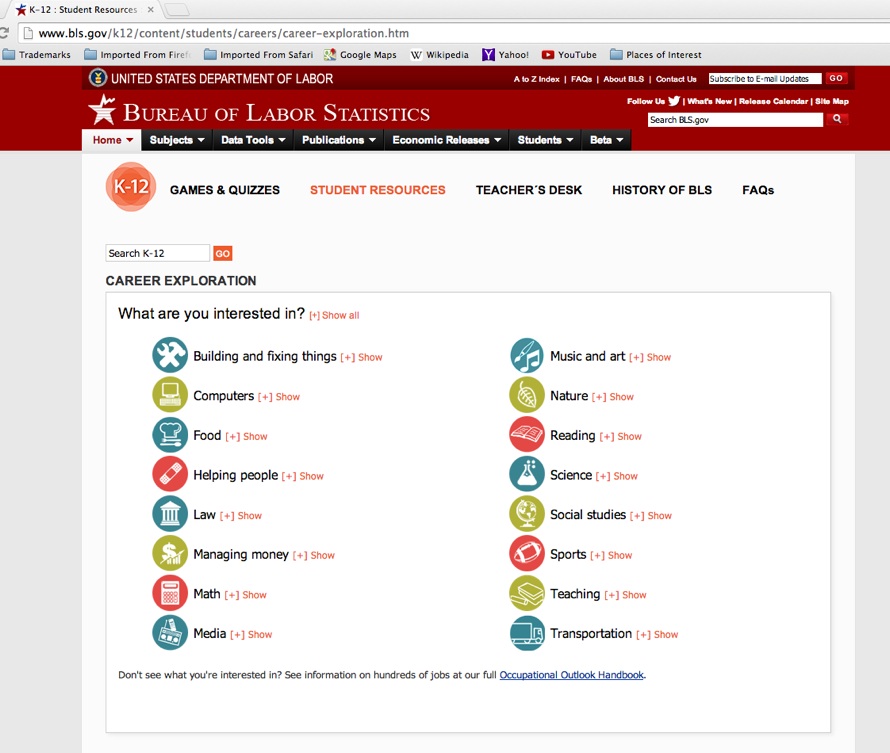Select the Sports football icon
This screenshot has width=890, height=753.
[527, 553]
